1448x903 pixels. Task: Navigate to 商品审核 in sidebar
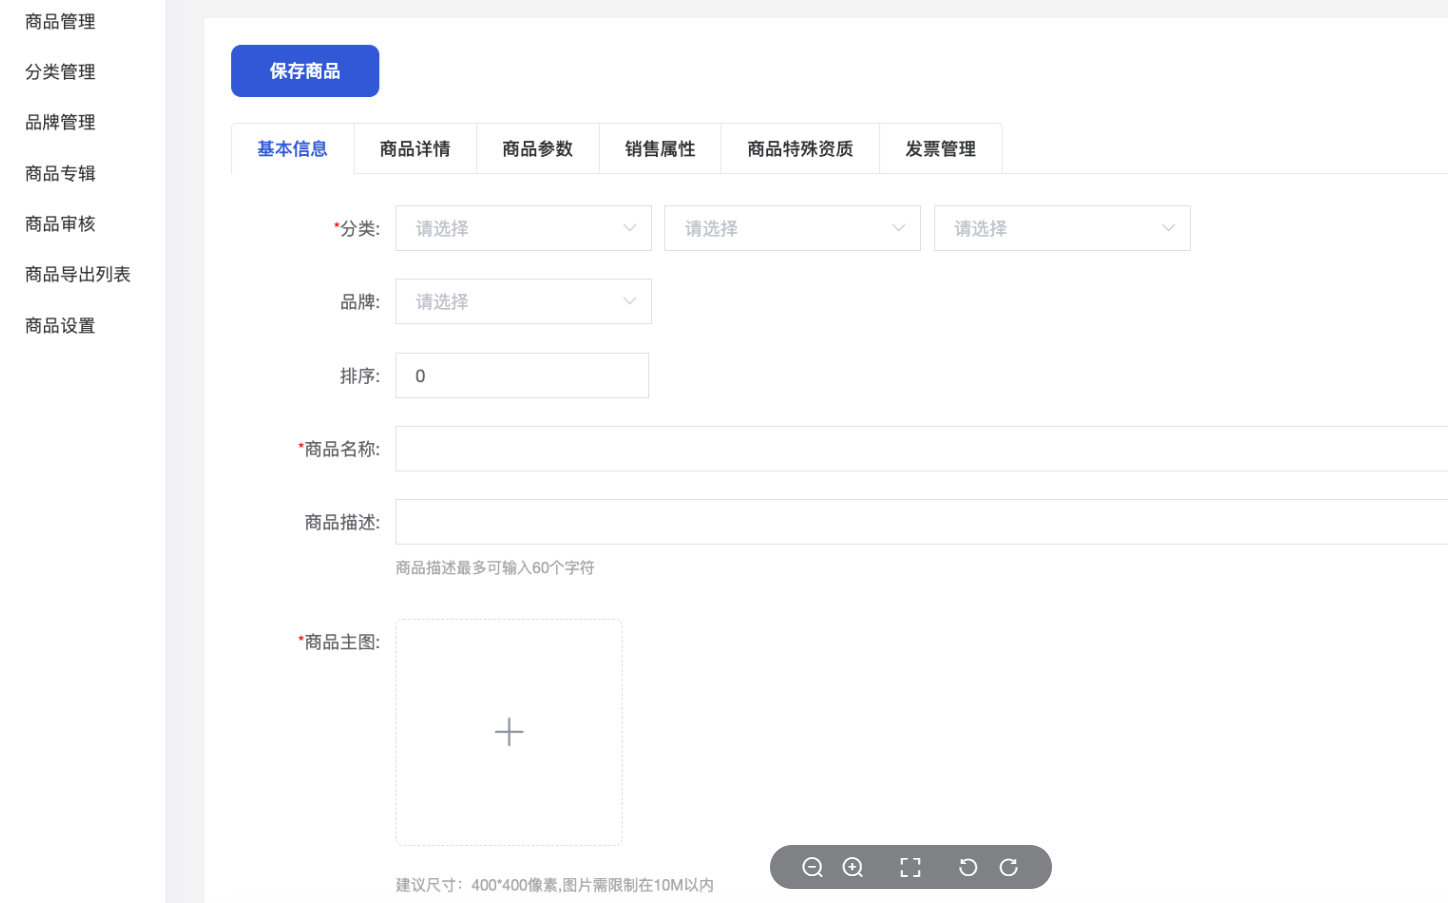pyautogui.click(x=60, y=224)
